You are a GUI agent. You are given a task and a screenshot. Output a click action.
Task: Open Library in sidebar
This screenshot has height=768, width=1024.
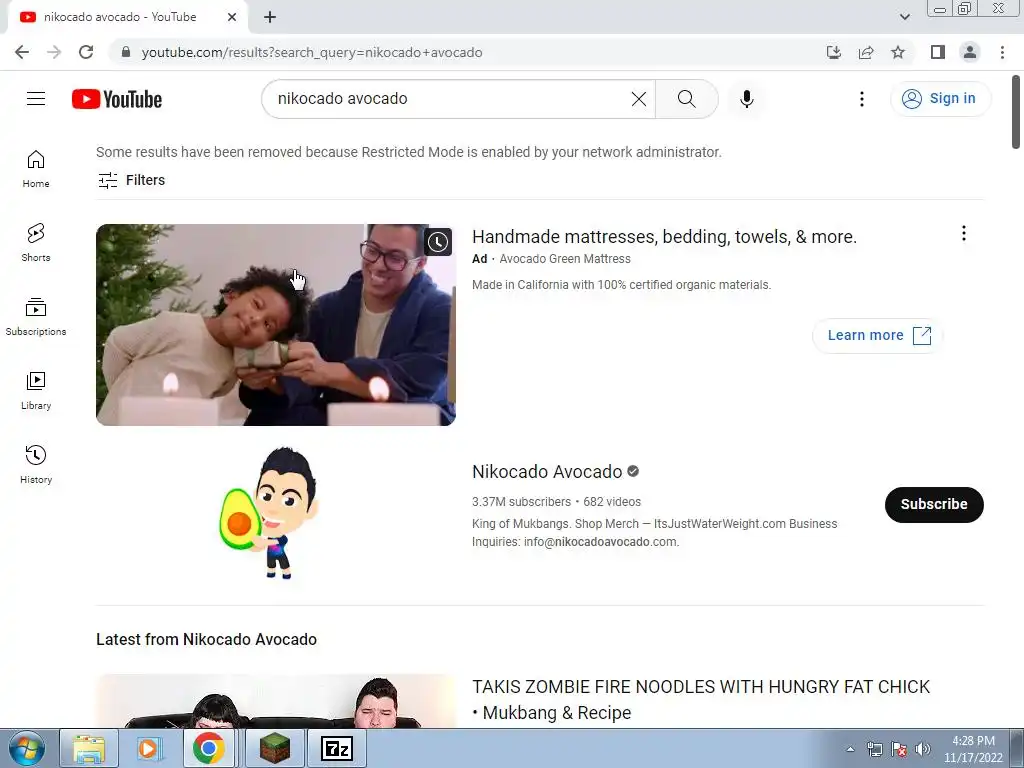36,391
